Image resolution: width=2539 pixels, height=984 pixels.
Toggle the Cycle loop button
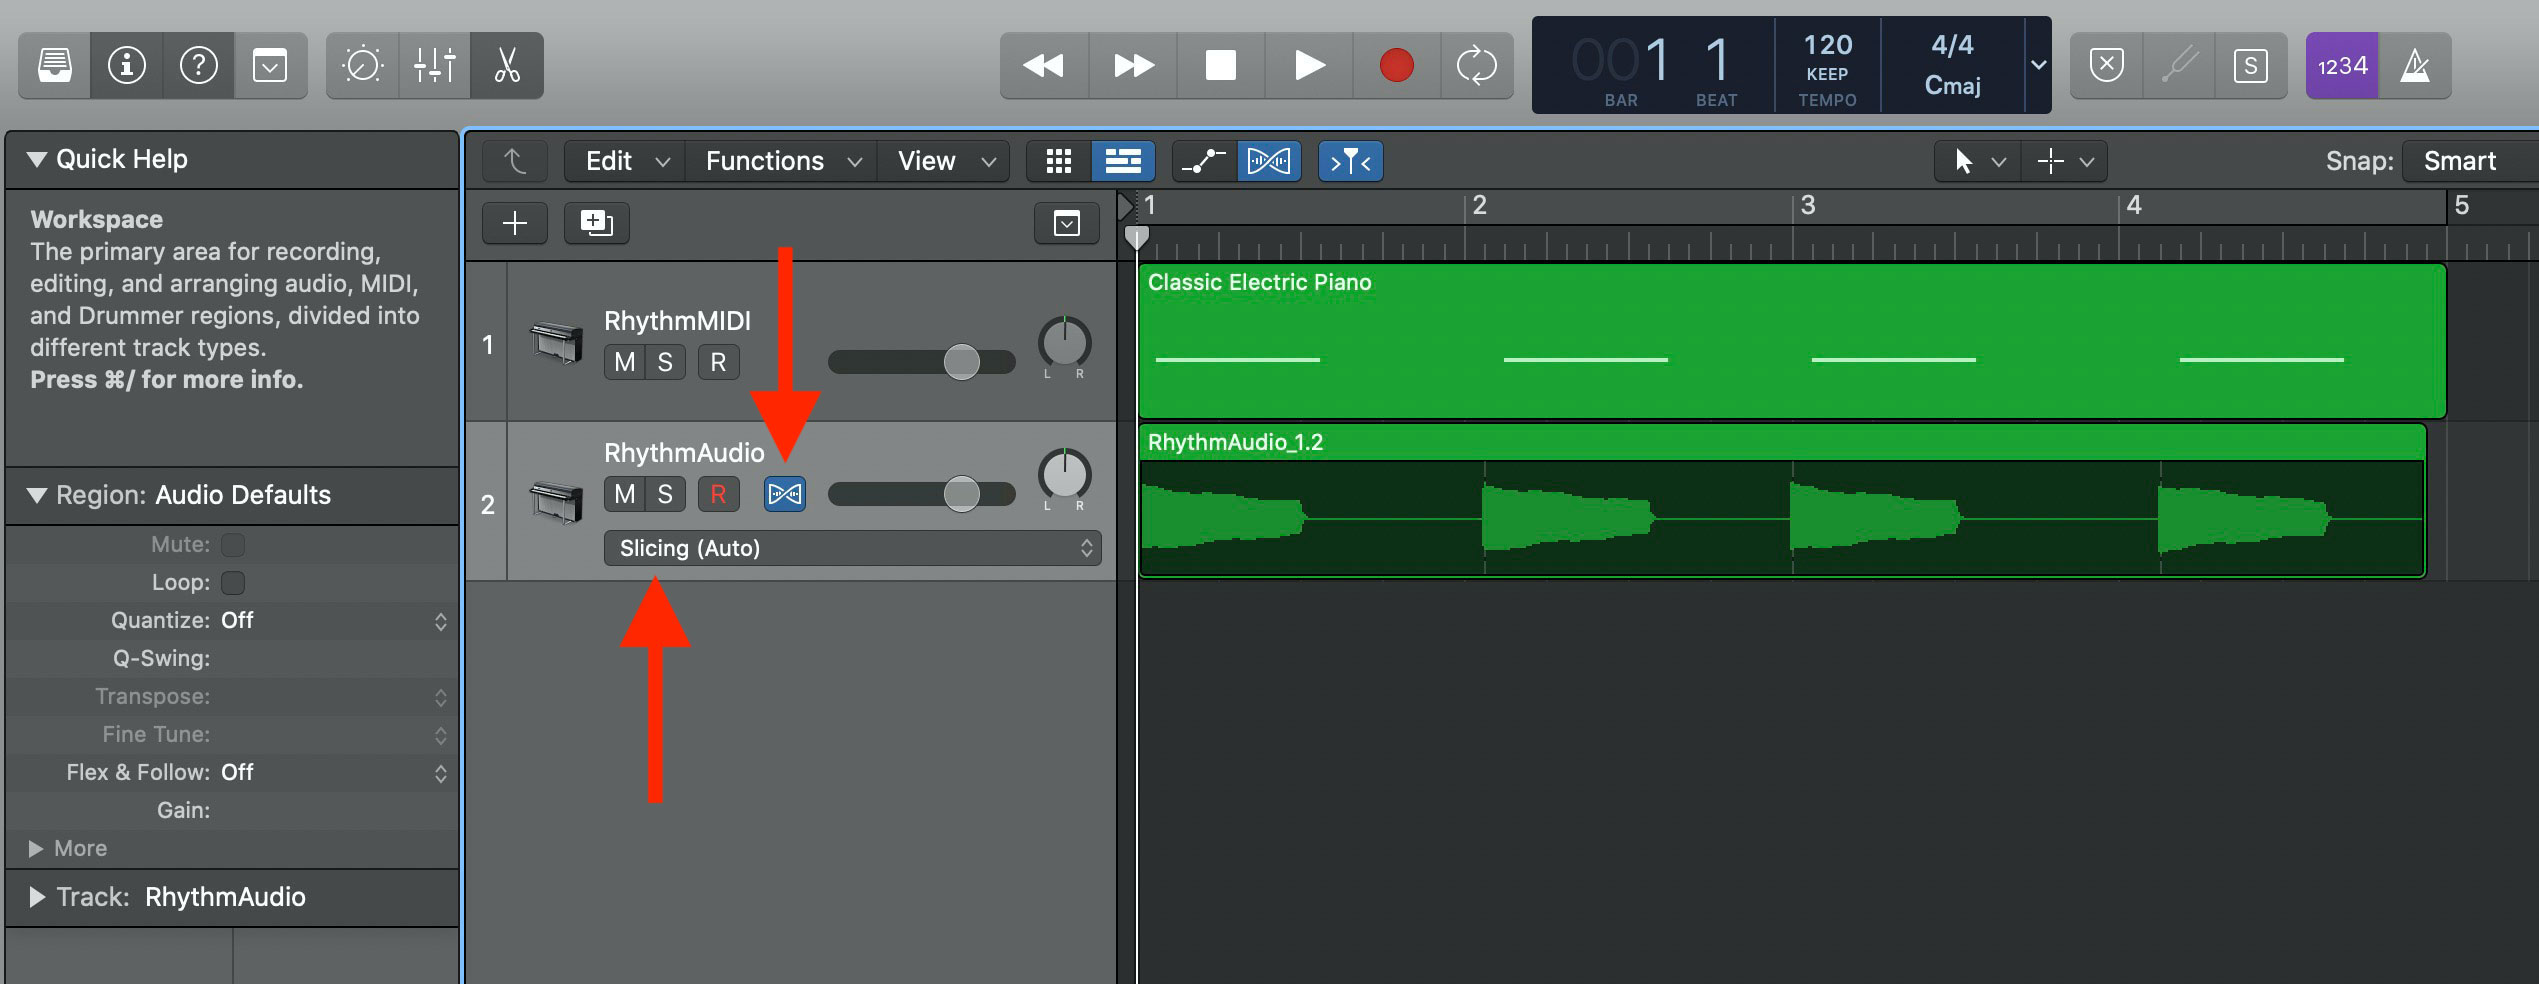point(1477,66)
